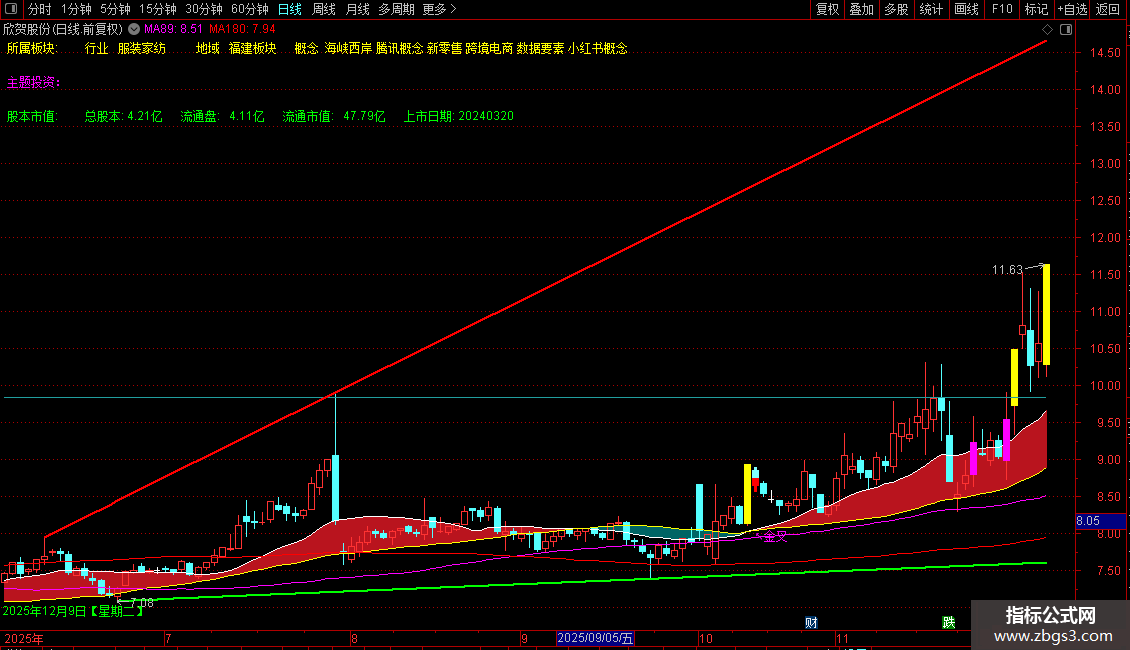This screenshot has width=1130, height=650.
Task: Select the 1分钟 period
Action: click(76, 9)
